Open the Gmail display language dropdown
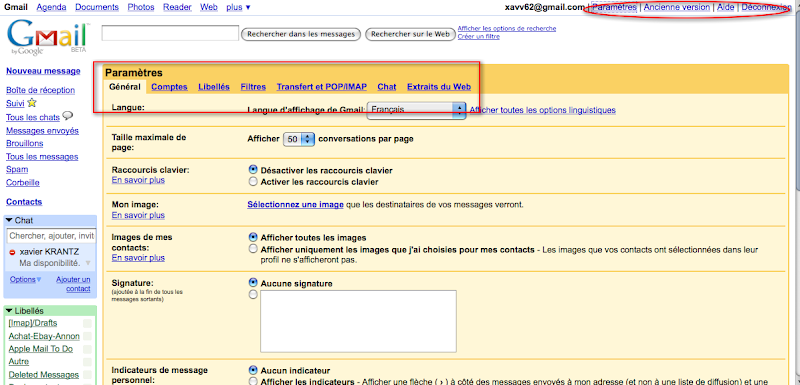 416,110
